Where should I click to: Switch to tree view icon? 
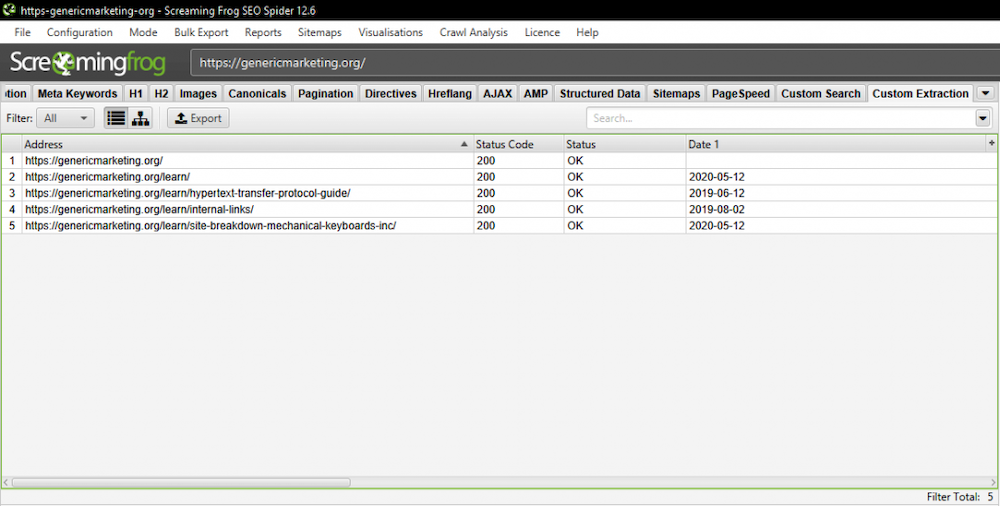pyautogui.click(x=140, y=118)
